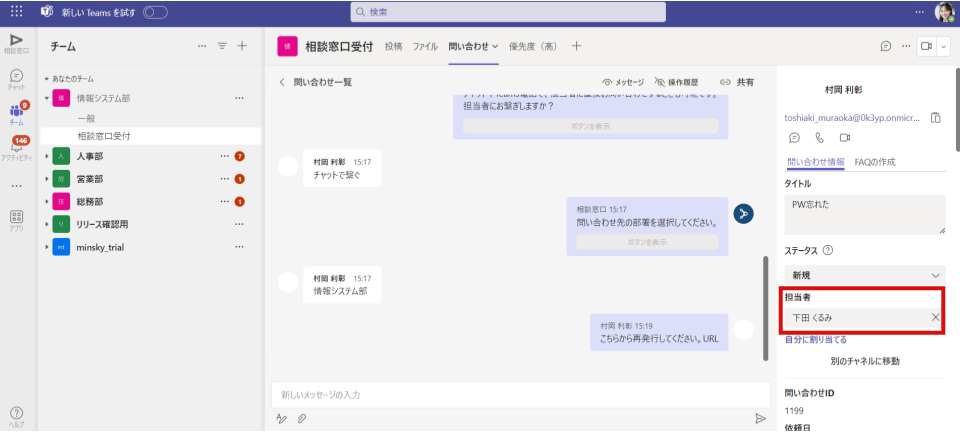Open the アプリ icon in the sidebar
The height and width of the screenshot is (434, 960).
tap(17, 220)
